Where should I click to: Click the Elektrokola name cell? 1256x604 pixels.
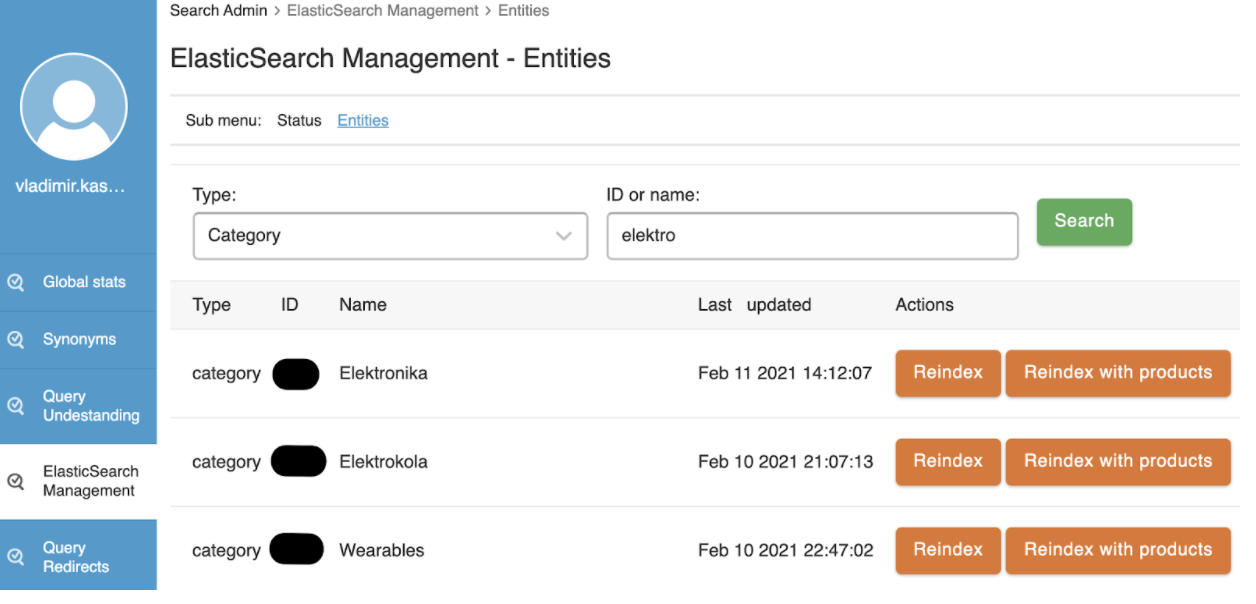[x=383, y=462]
